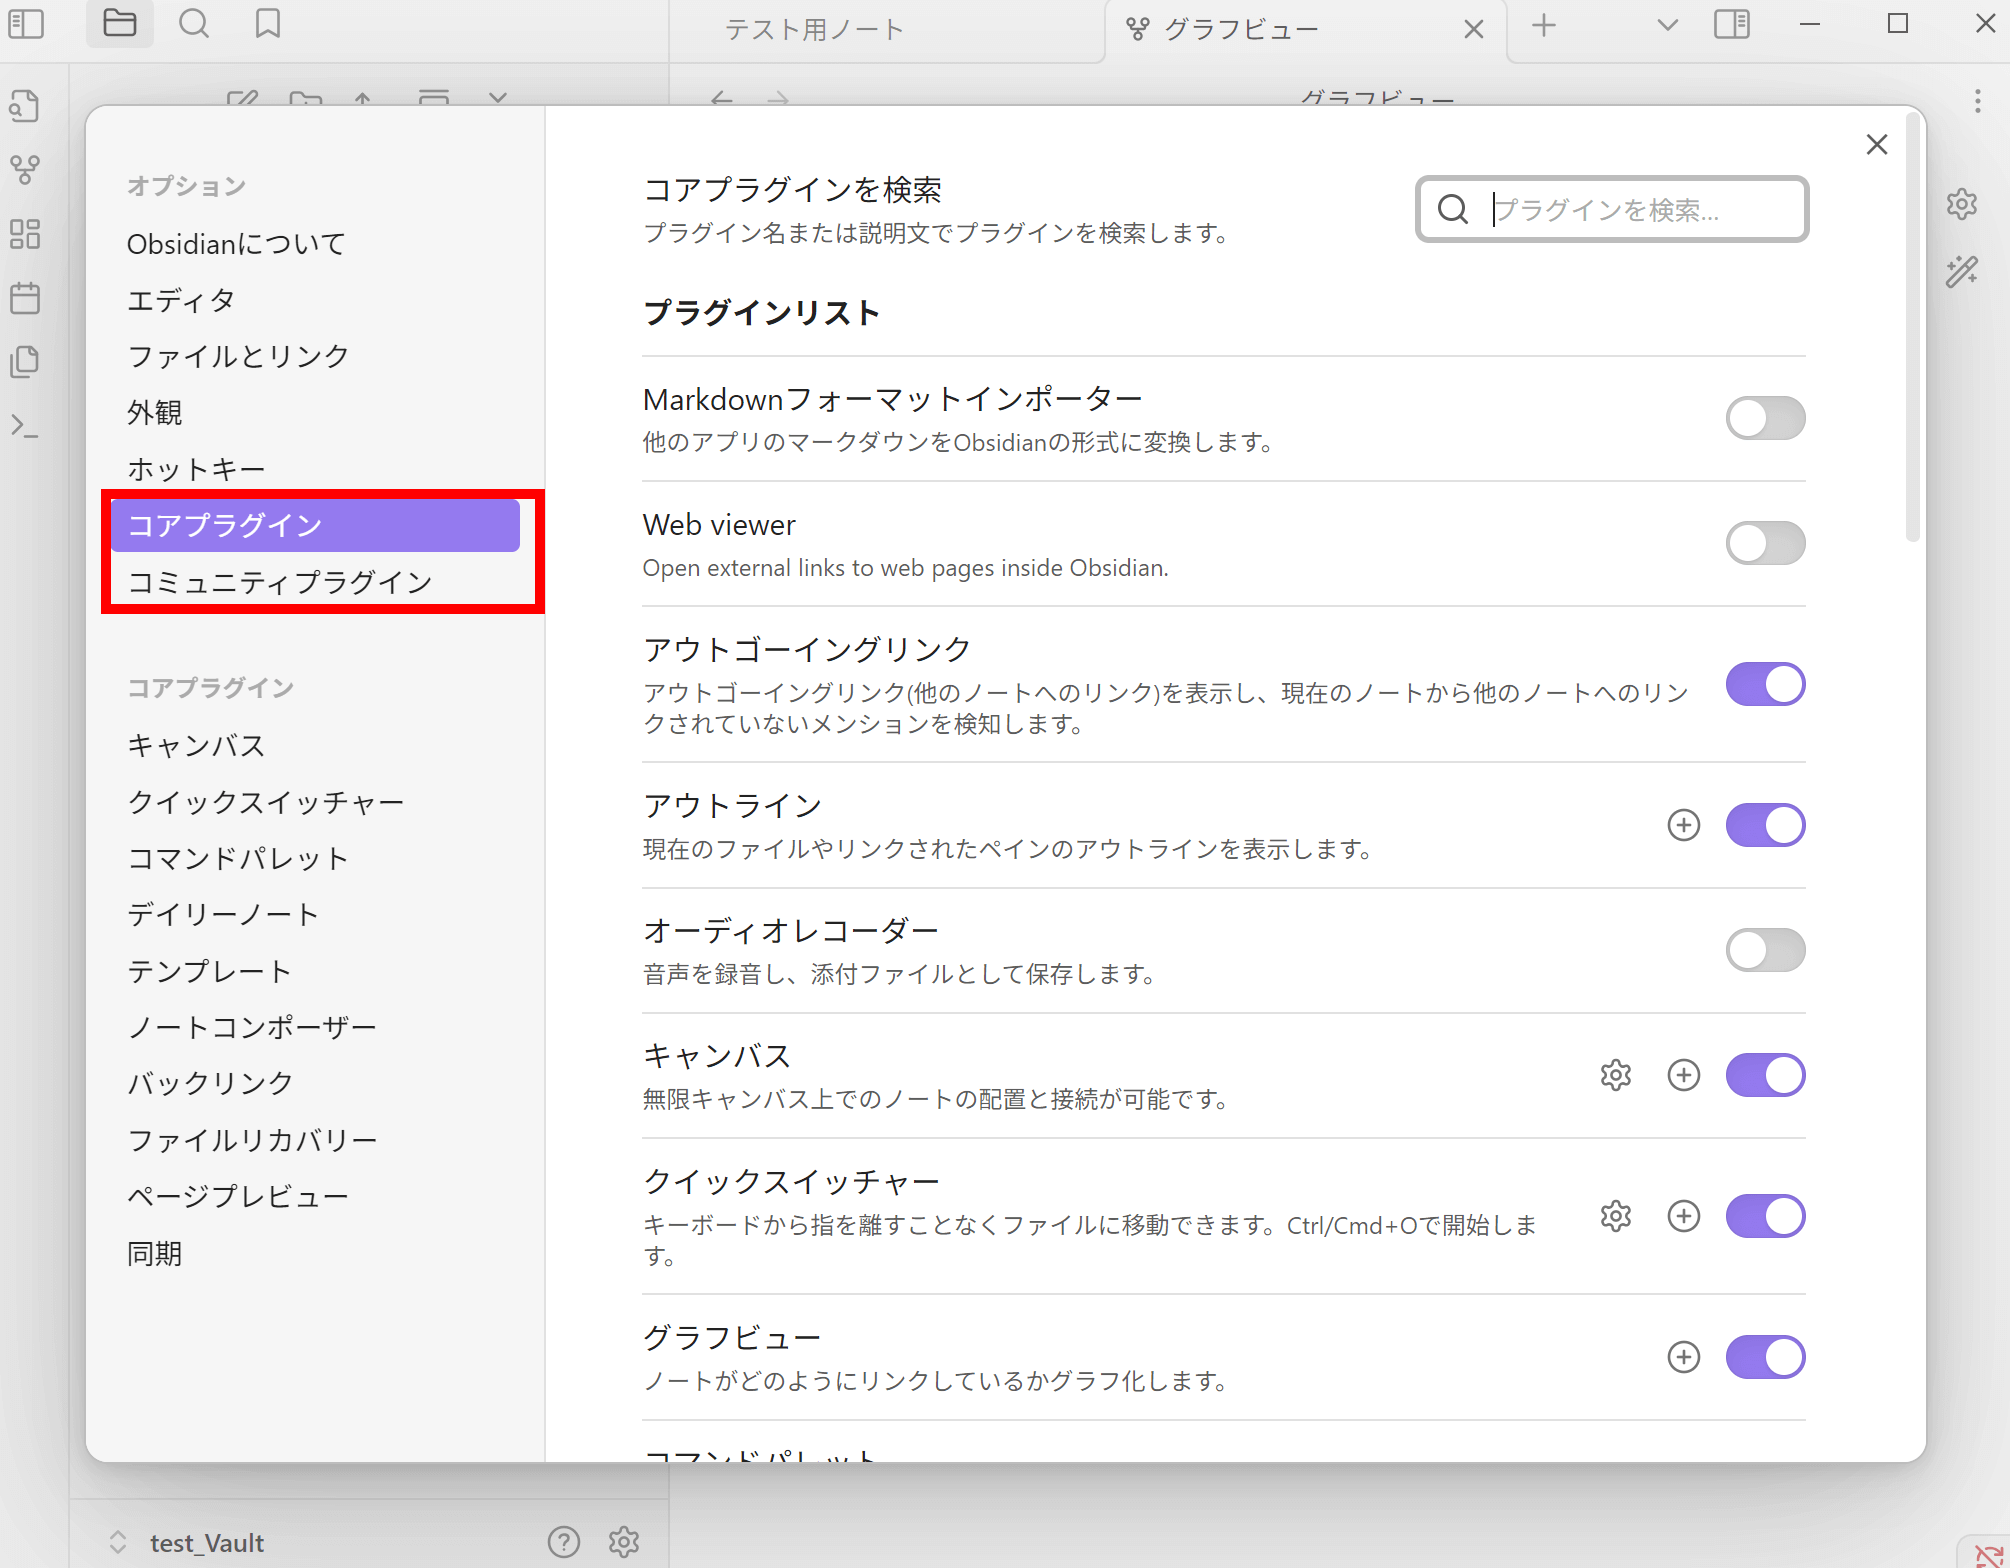Click the new tab plus icon
This screenshot has width=2010, height=1568.
pos(1544,26)
